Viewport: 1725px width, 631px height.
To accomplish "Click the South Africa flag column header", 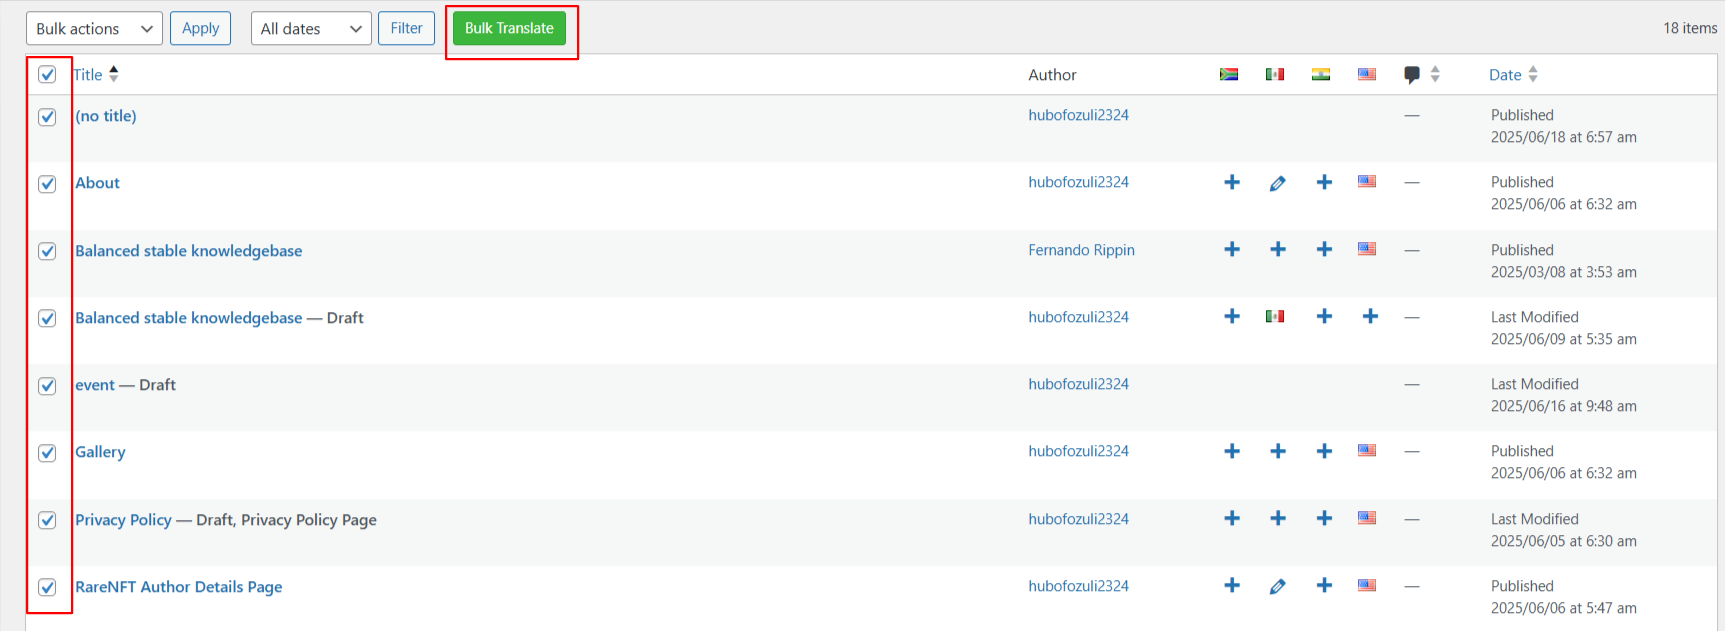I will [x=1229, y=74].
